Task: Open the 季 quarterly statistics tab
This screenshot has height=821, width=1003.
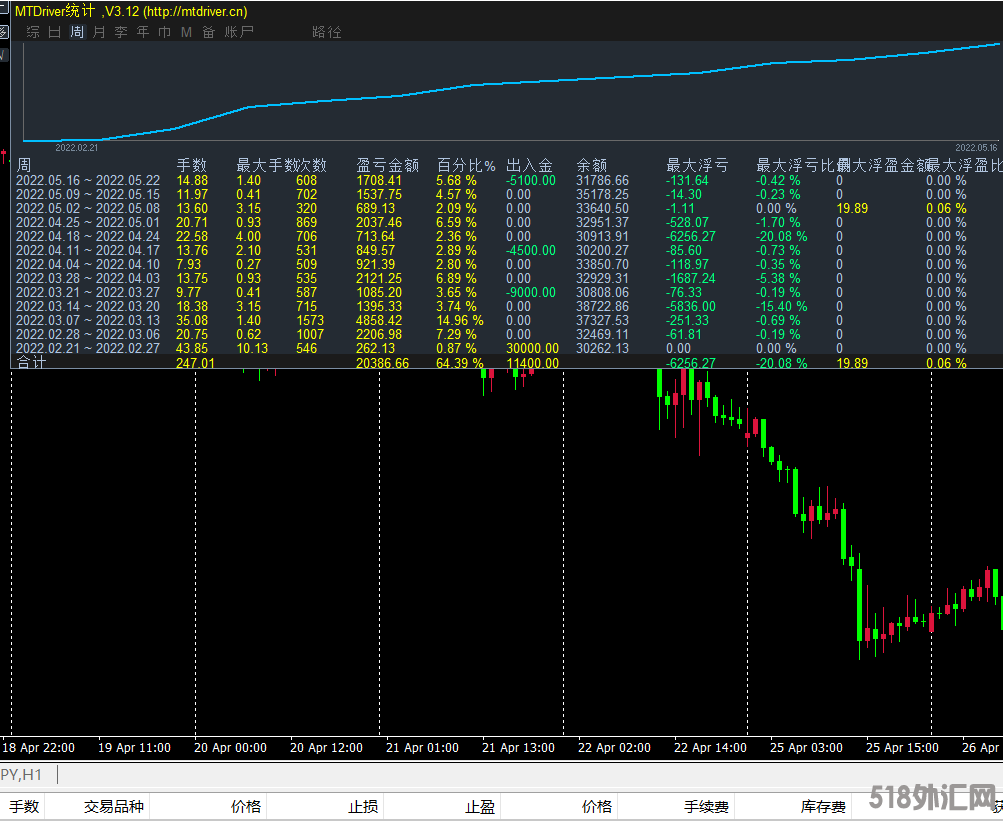Action: click(x=121, y=32)
